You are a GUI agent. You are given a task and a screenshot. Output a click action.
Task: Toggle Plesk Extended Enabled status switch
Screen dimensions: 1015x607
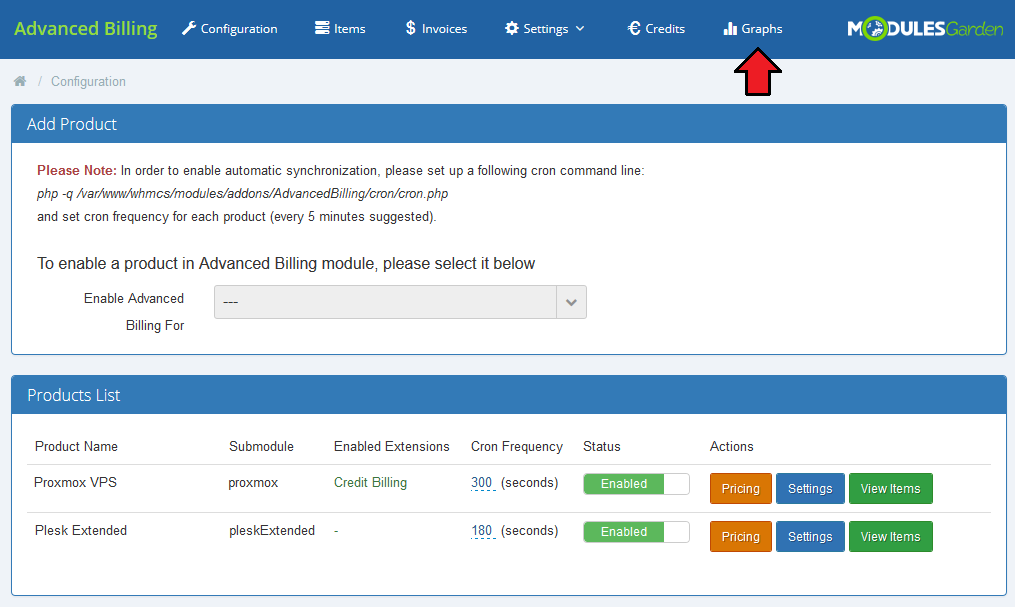click(636, 532)
